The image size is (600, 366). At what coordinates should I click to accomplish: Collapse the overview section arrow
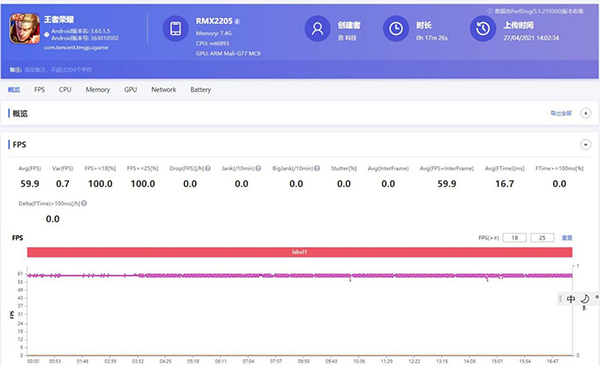pyautogui.click(x=585, y=113)
